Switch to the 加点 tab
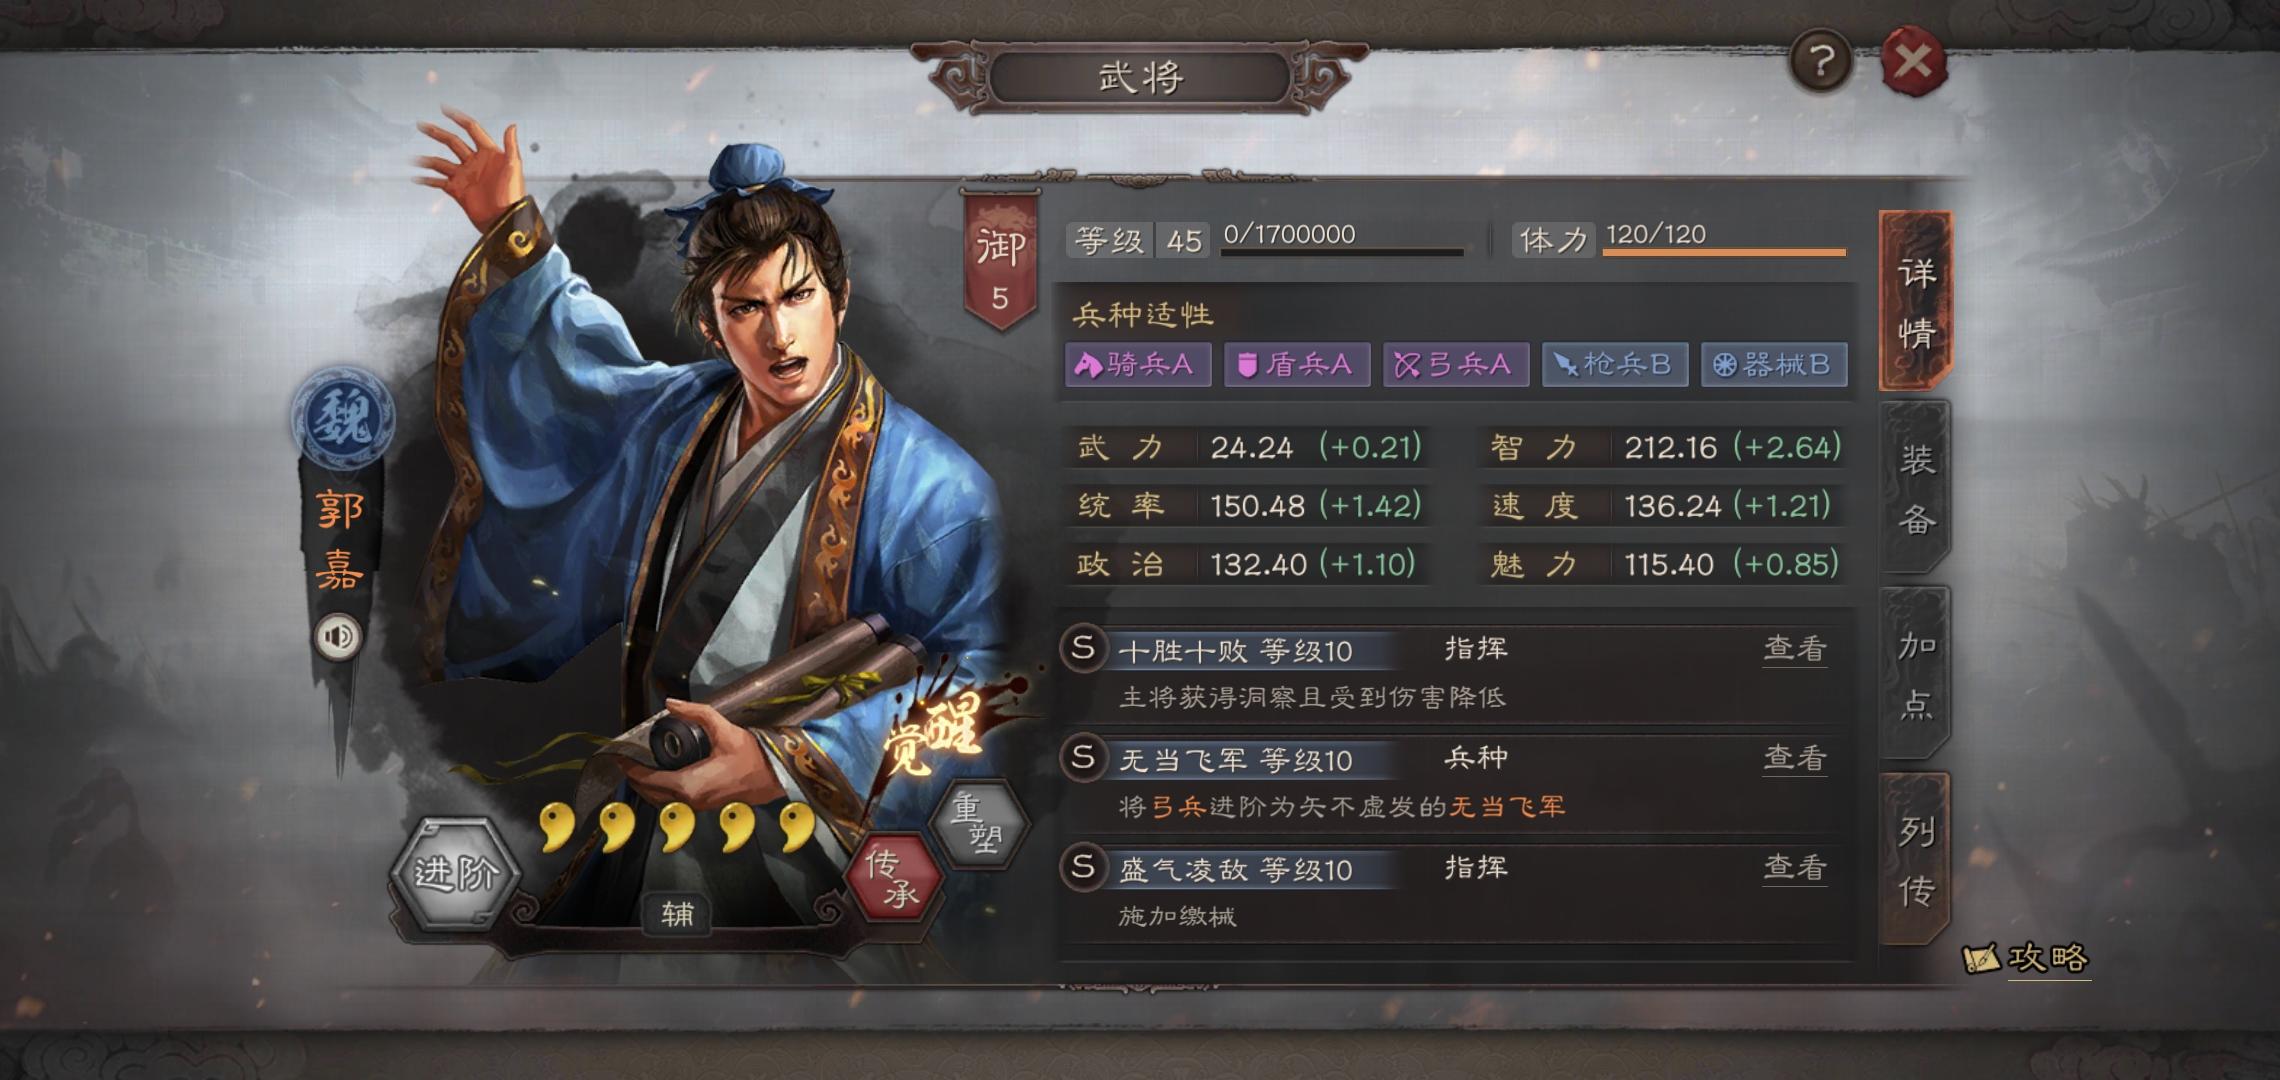Image resolution: width=2280 pixels, height=1080 pixels. point(1916,674)
